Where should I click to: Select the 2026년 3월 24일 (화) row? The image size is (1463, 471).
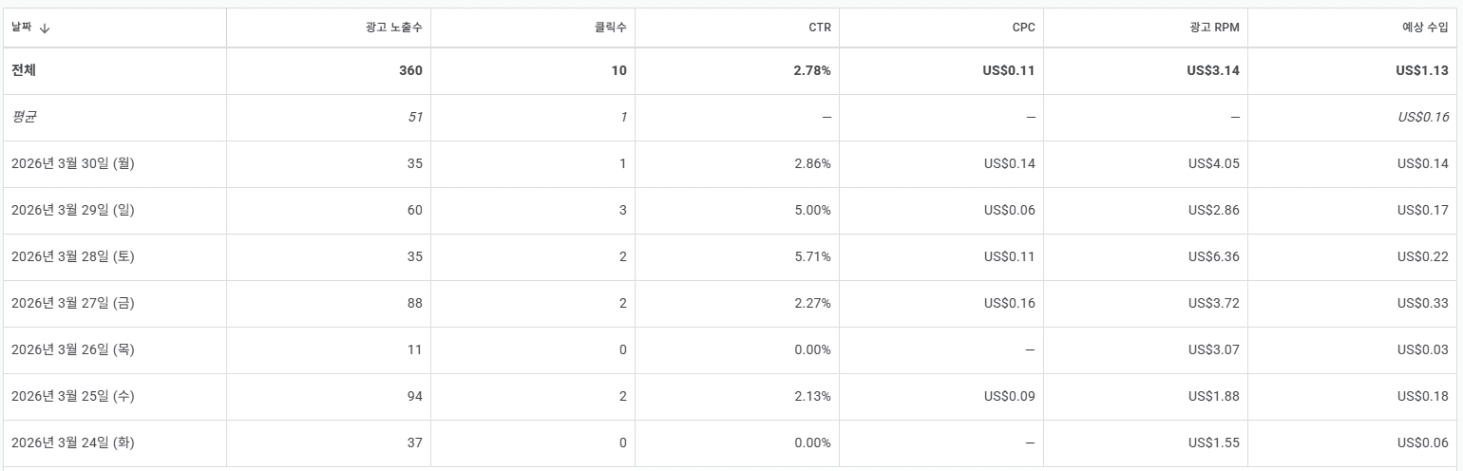click(73, 443)
